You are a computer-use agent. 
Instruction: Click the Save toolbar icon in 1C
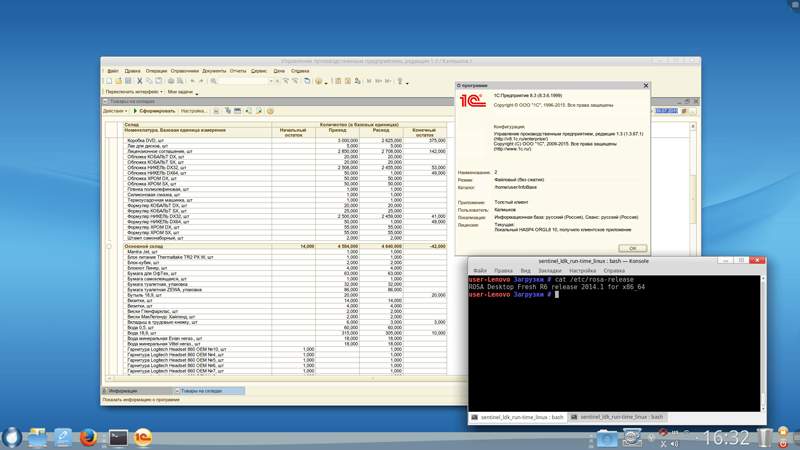(x=128, y=81)
